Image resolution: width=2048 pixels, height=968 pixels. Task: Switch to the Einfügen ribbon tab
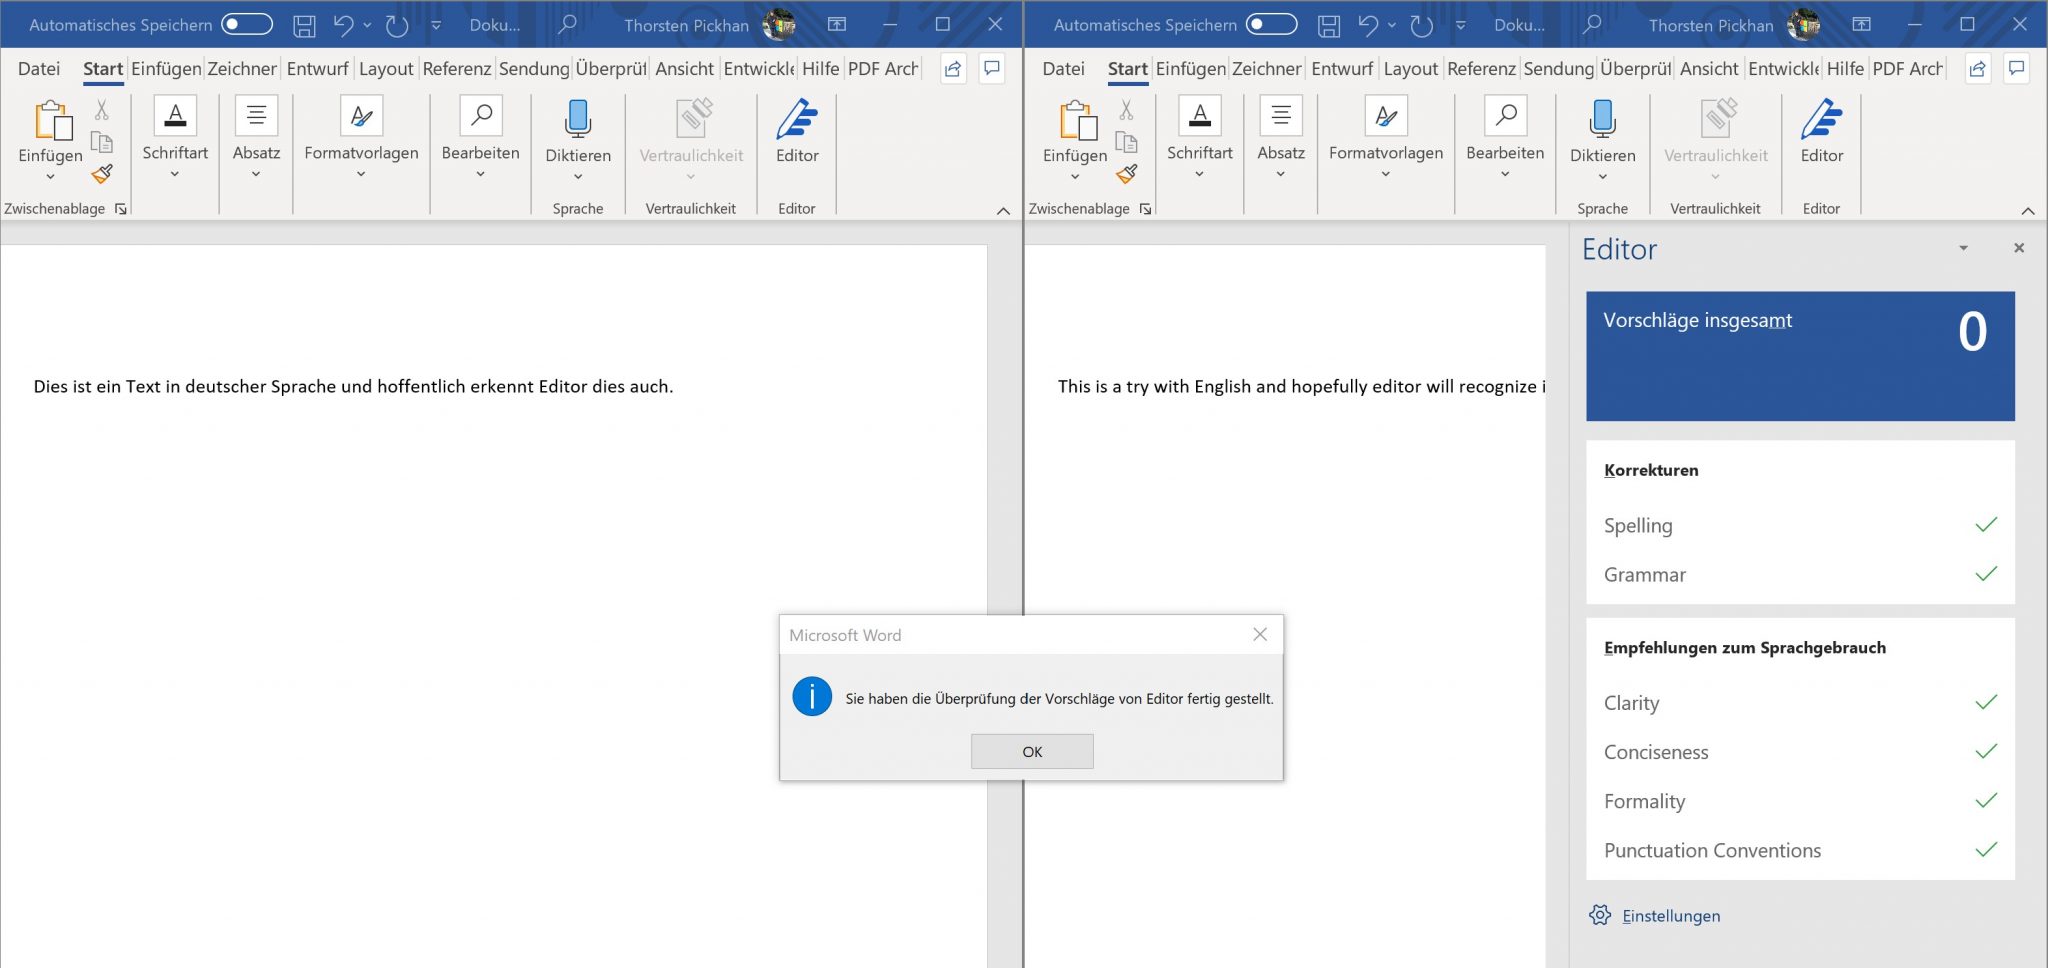(165, 68)
